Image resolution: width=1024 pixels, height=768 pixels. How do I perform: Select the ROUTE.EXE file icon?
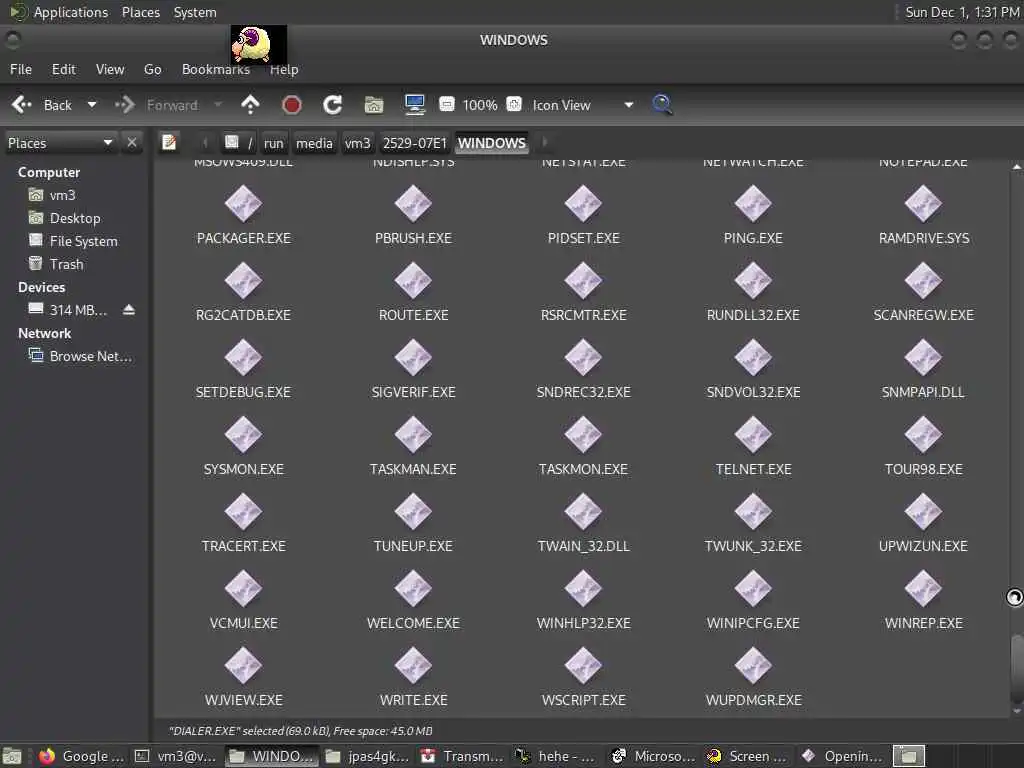tap(413, 281)
